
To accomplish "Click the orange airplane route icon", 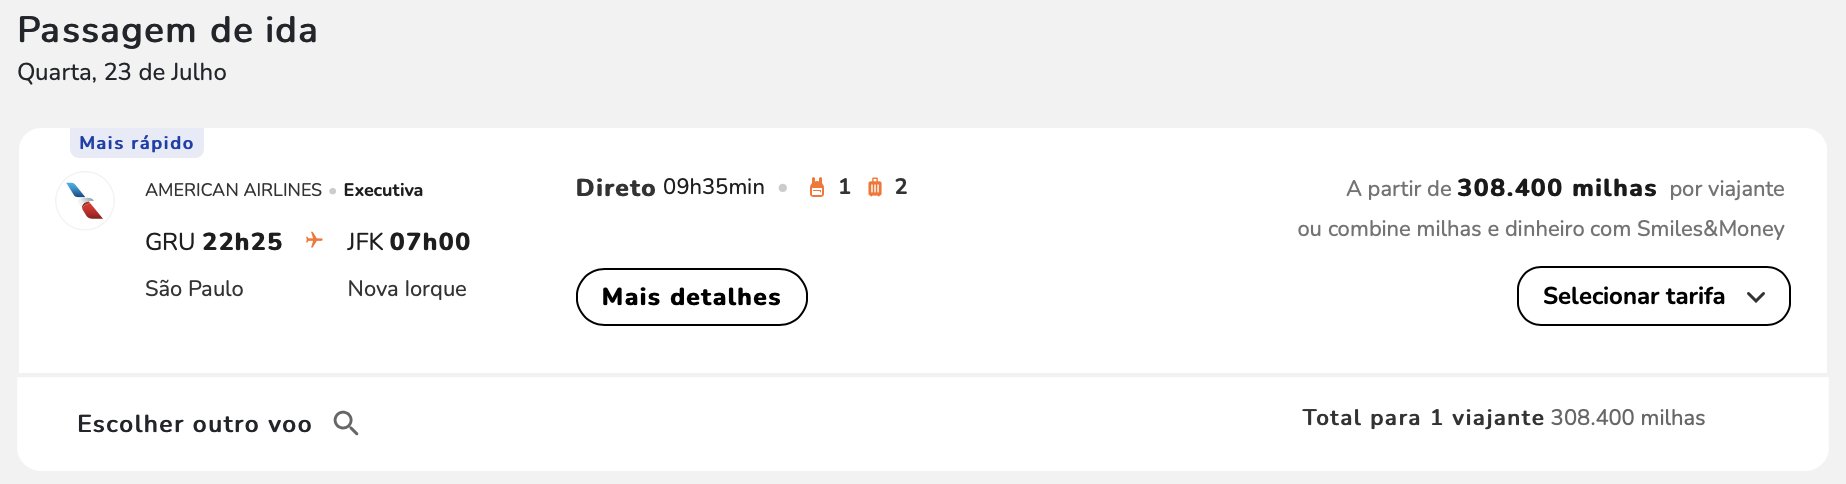I will click(314, 240).
